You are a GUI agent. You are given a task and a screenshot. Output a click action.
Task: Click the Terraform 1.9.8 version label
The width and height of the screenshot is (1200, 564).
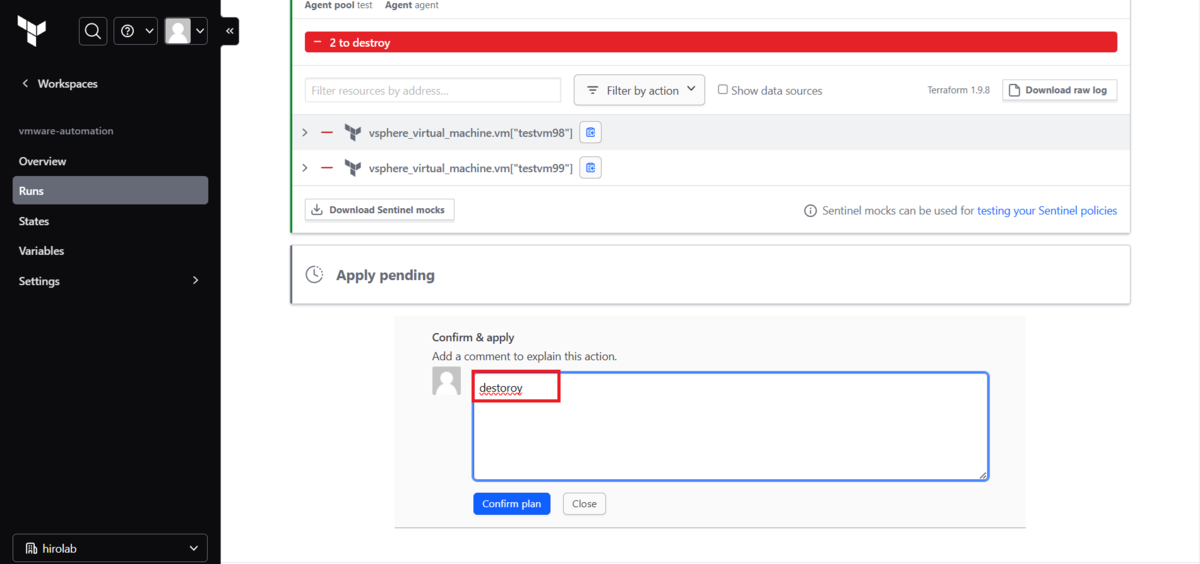958,90
